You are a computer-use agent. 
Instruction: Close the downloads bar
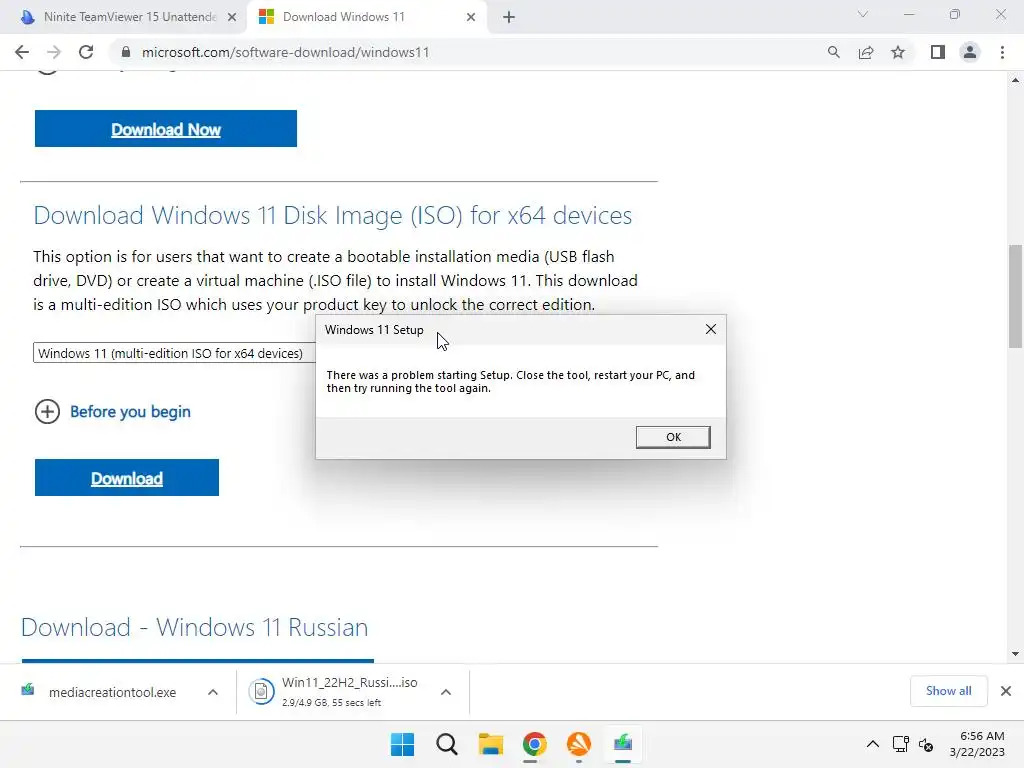pyautogui.click(x=1006, y=691)
